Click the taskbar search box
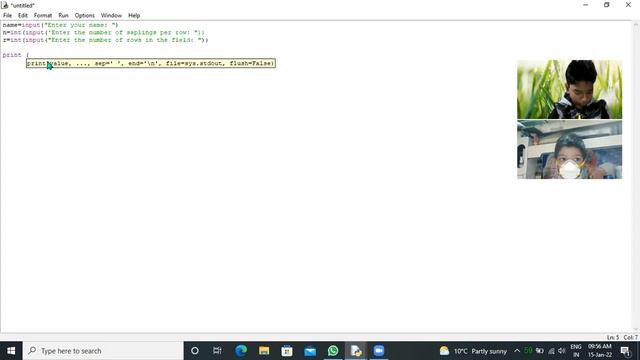 coord(103,351)
